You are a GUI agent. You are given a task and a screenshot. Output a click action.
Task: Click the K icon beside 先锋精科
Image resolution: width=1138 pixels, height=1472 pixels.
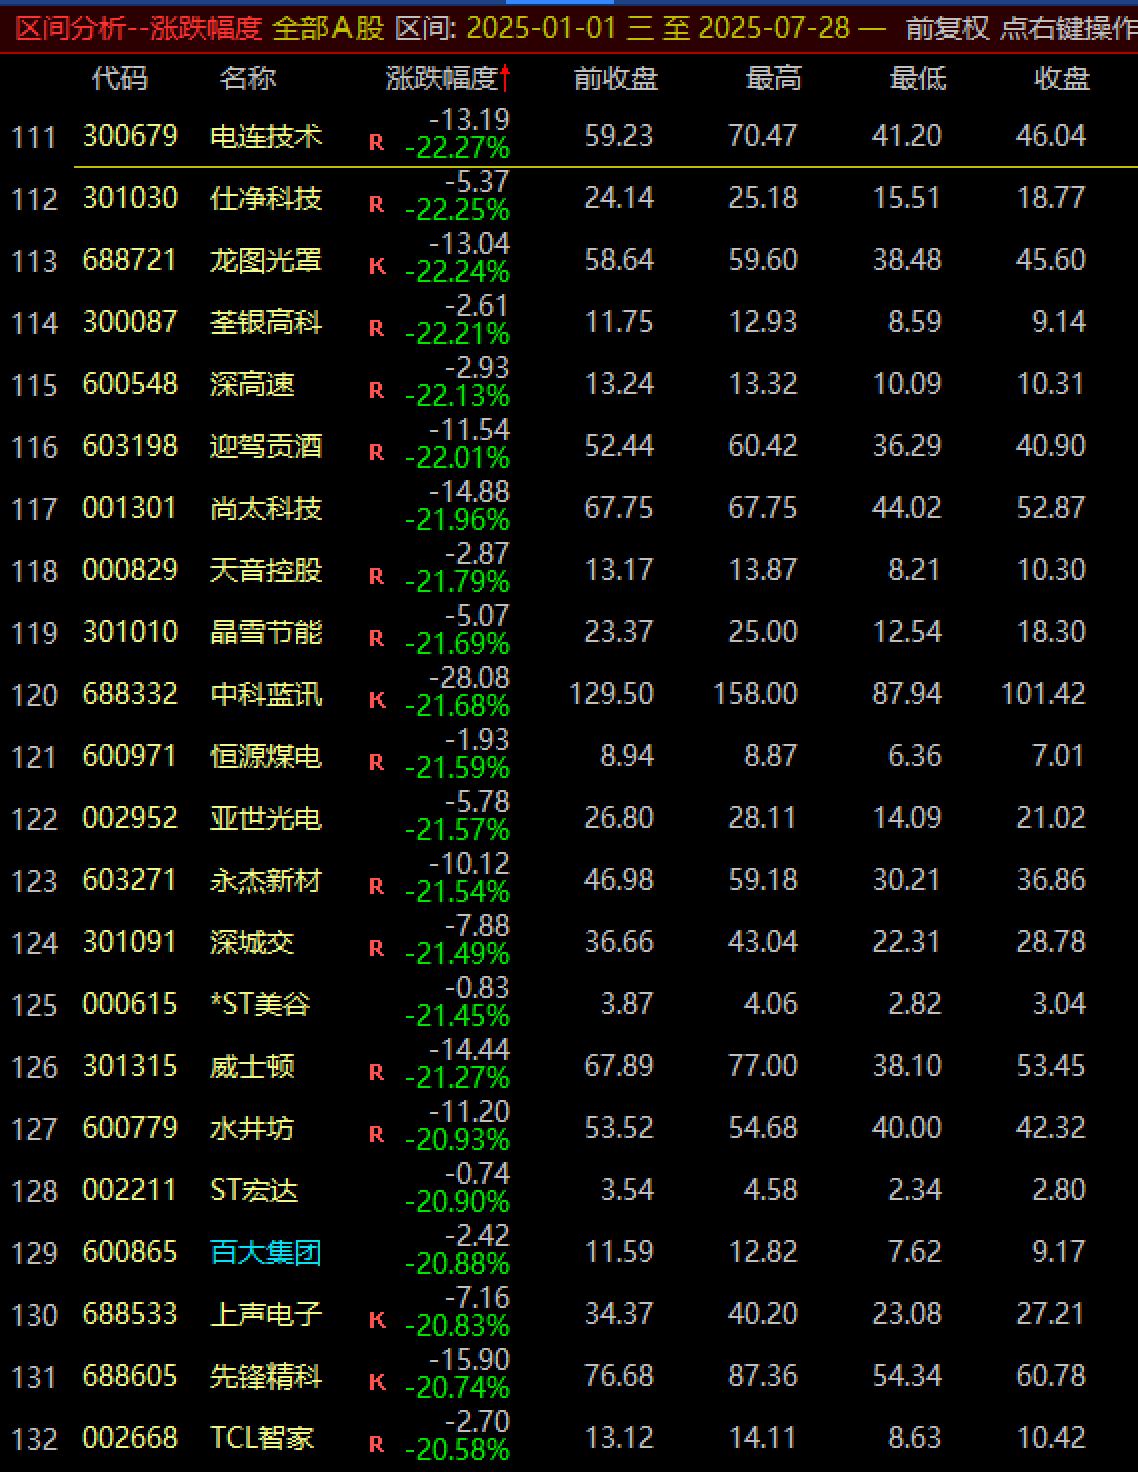click(x=376, y=1382)
